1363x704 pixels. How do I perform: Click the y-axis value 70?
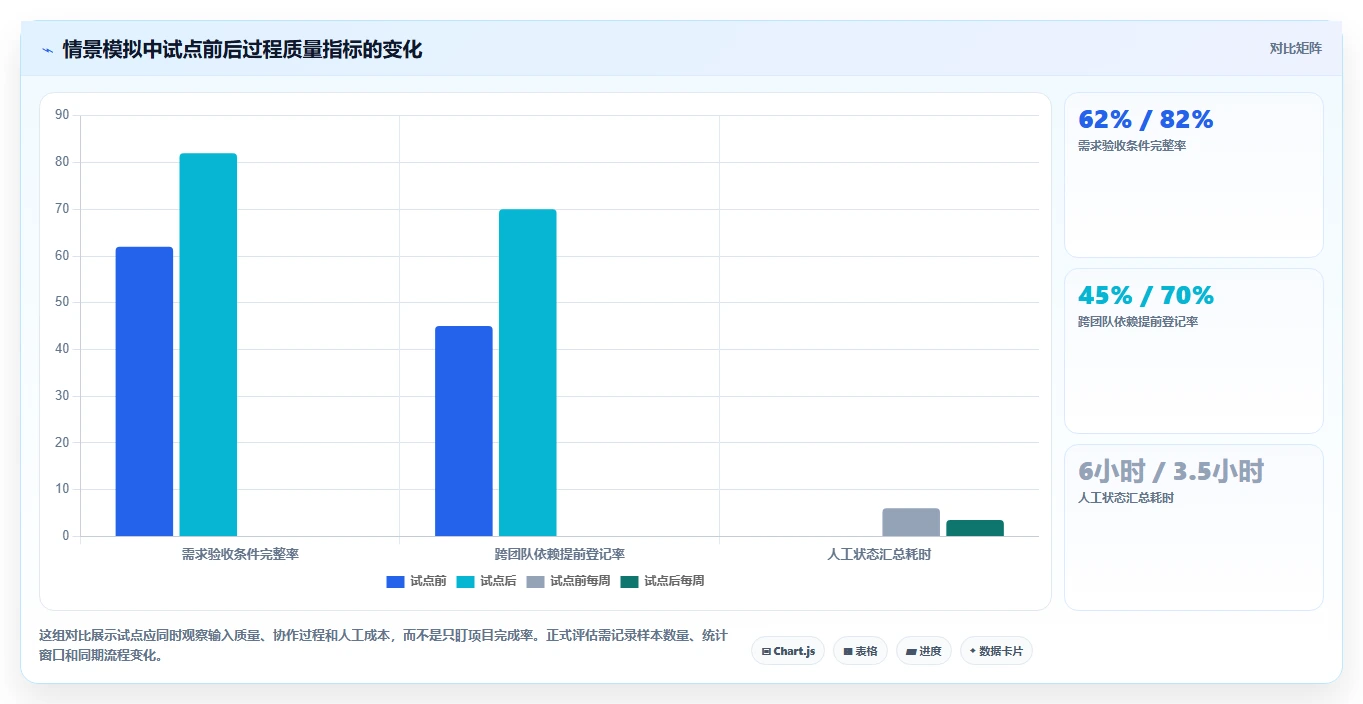point(62,209)
